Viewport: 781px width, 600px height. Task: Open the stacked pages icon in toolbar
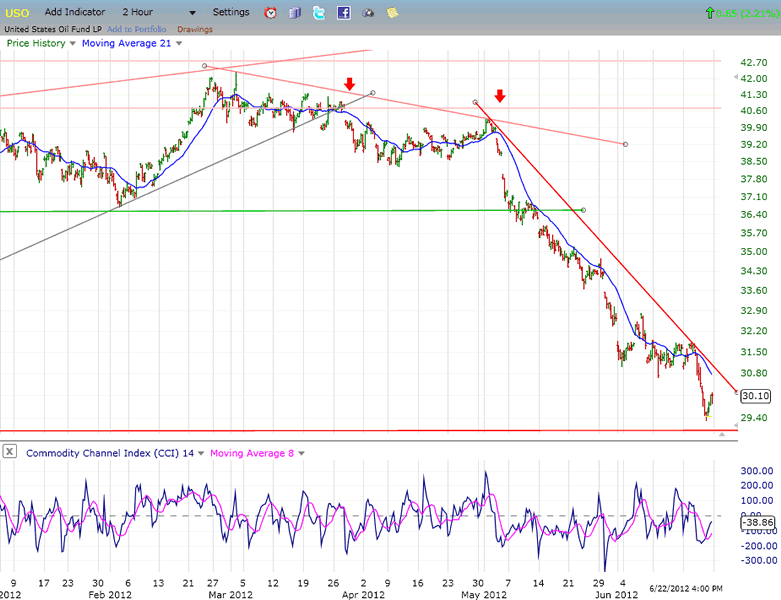point(295,13)
